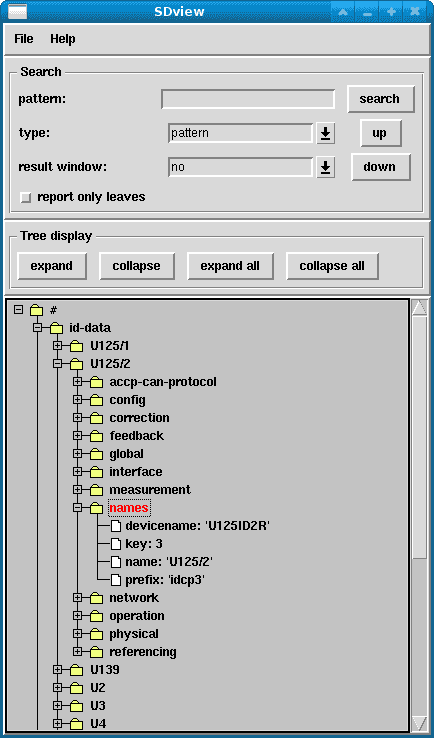Viewport: 434px width, 738px height.
Task: Click the U125/1 folder icon
Action: coord(76,346)
